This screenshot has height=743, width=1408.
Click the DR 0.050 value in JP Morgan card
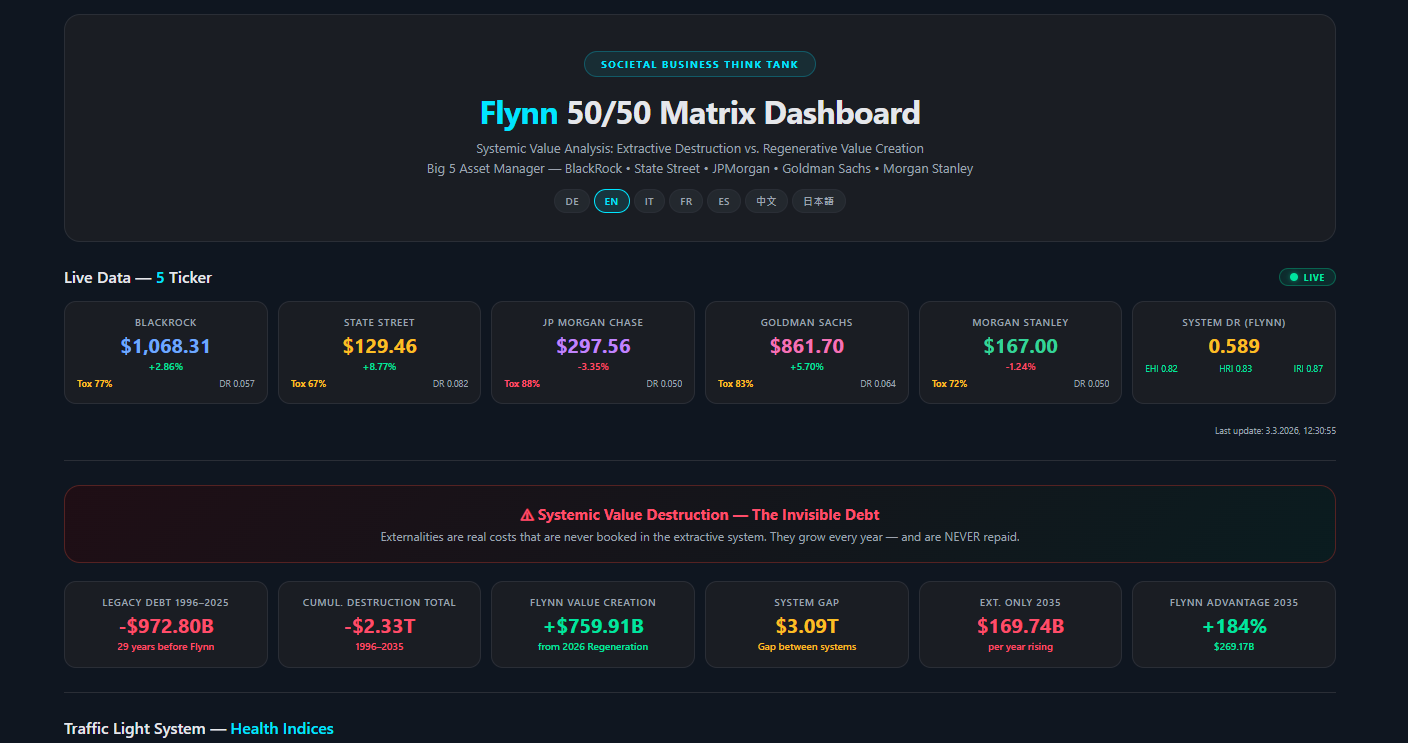pos(664,384)
